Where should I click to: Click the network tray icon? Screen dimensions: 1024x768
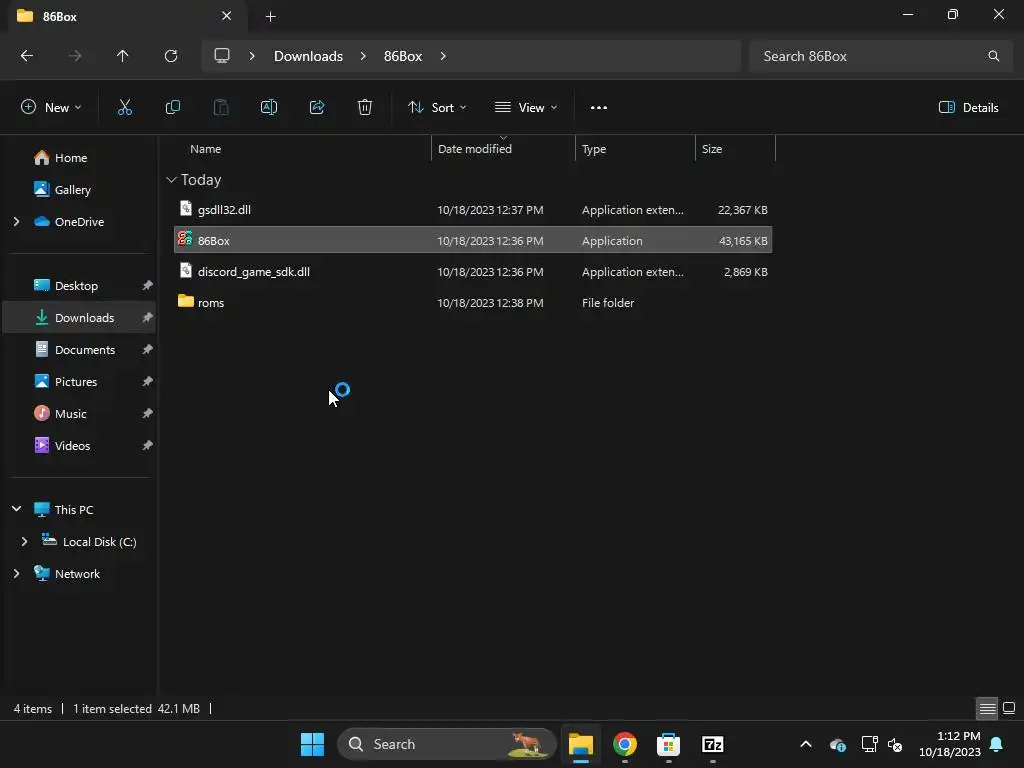tap(869, 744)
